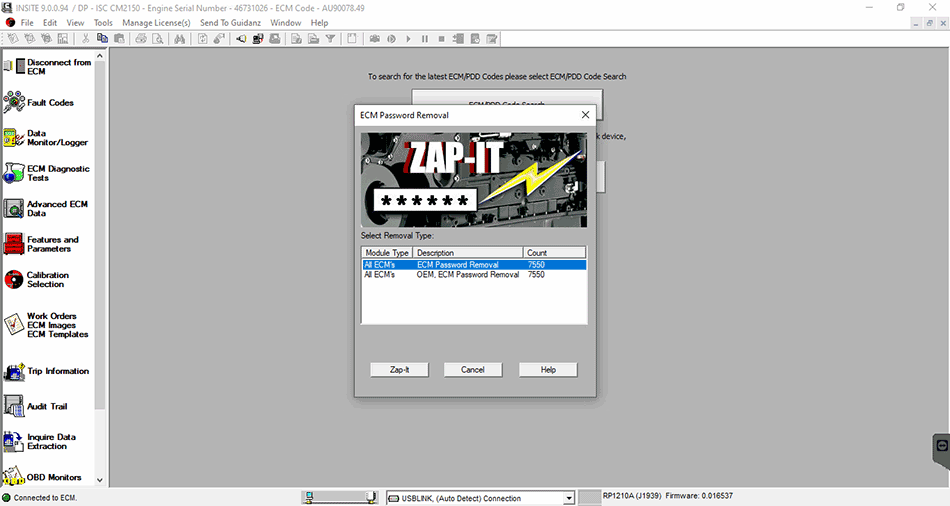The width and height of the screenshot is (950, 506).
Task: Click the Help button in the dialog
Action: click(548, 370)
